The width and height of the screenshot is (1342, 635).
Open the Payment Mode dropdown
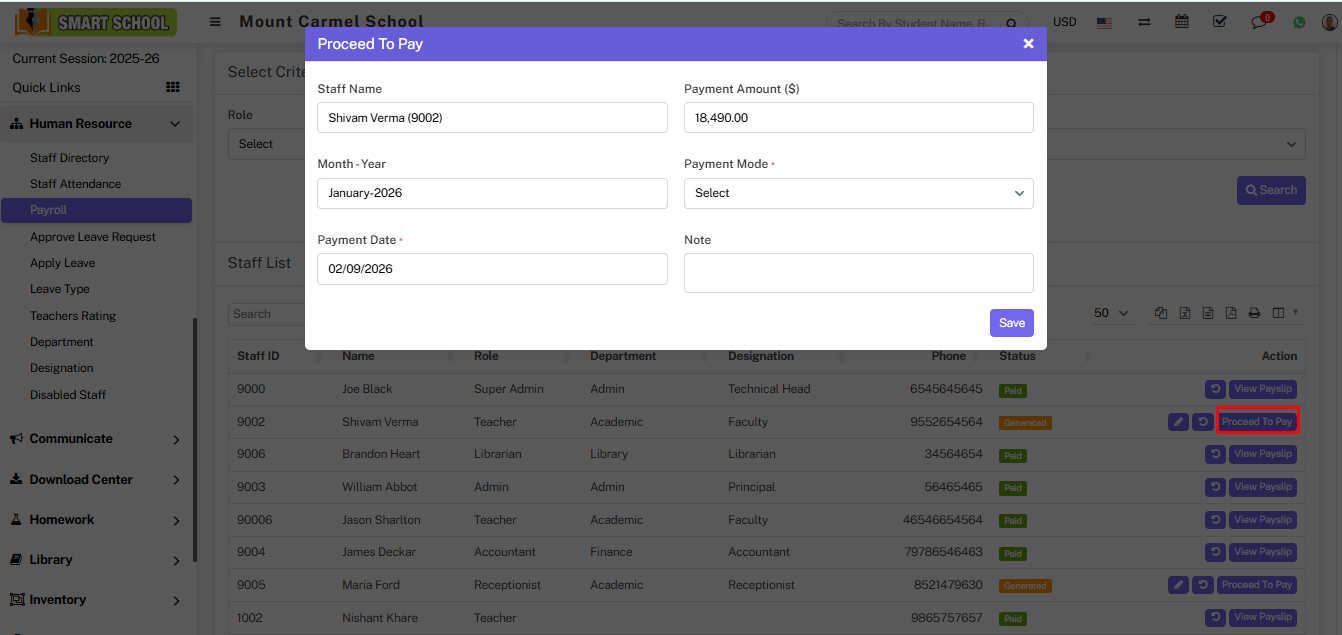858,193
